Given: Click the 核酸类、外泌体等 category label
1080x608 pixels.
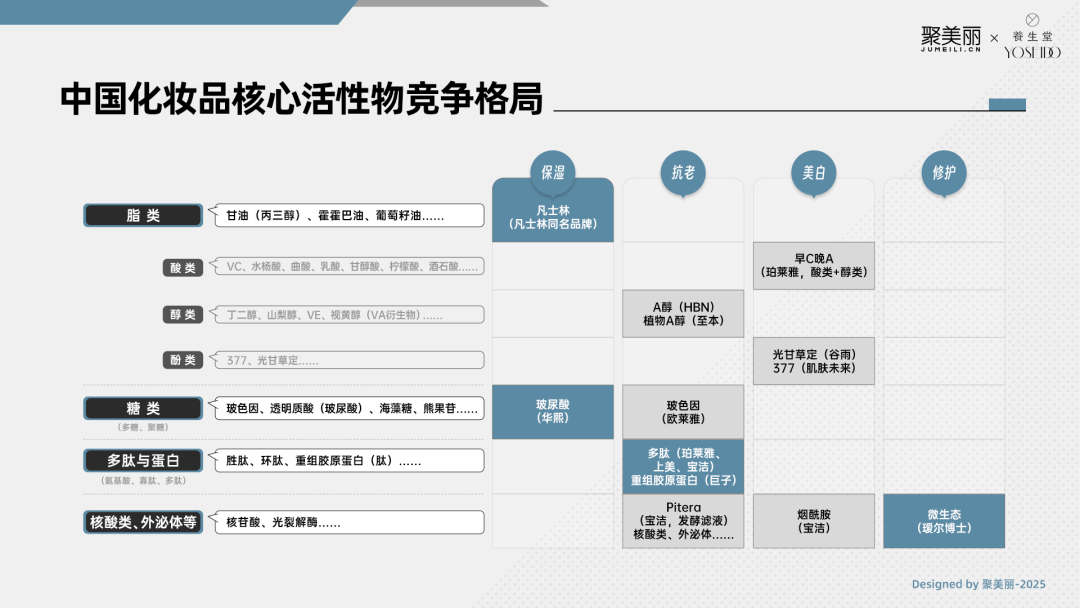Looking at the screenshot, I should click(x=143, y=523).
